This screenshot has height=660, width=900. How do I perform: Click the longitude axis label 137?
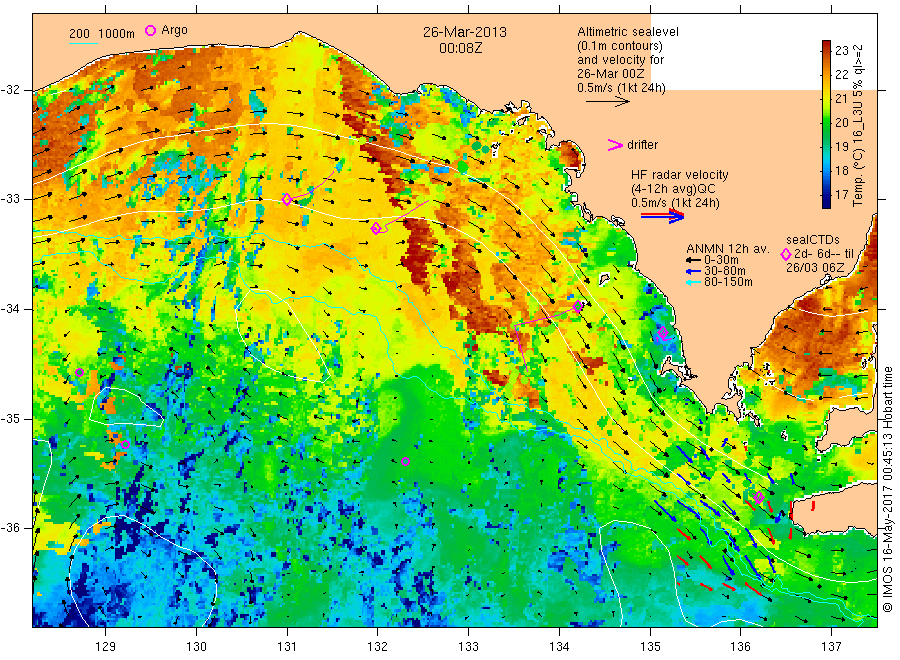831,647
